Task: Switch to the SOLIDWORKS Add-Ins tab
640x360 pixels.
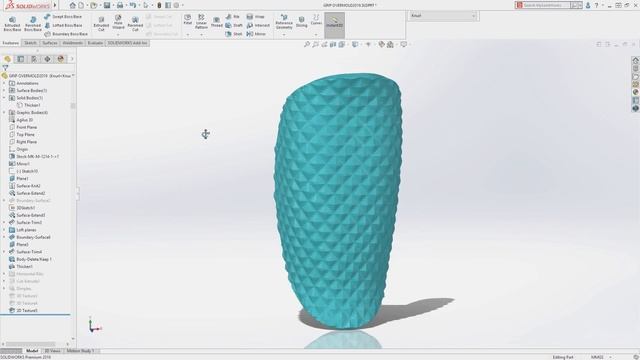Action: 127,43
